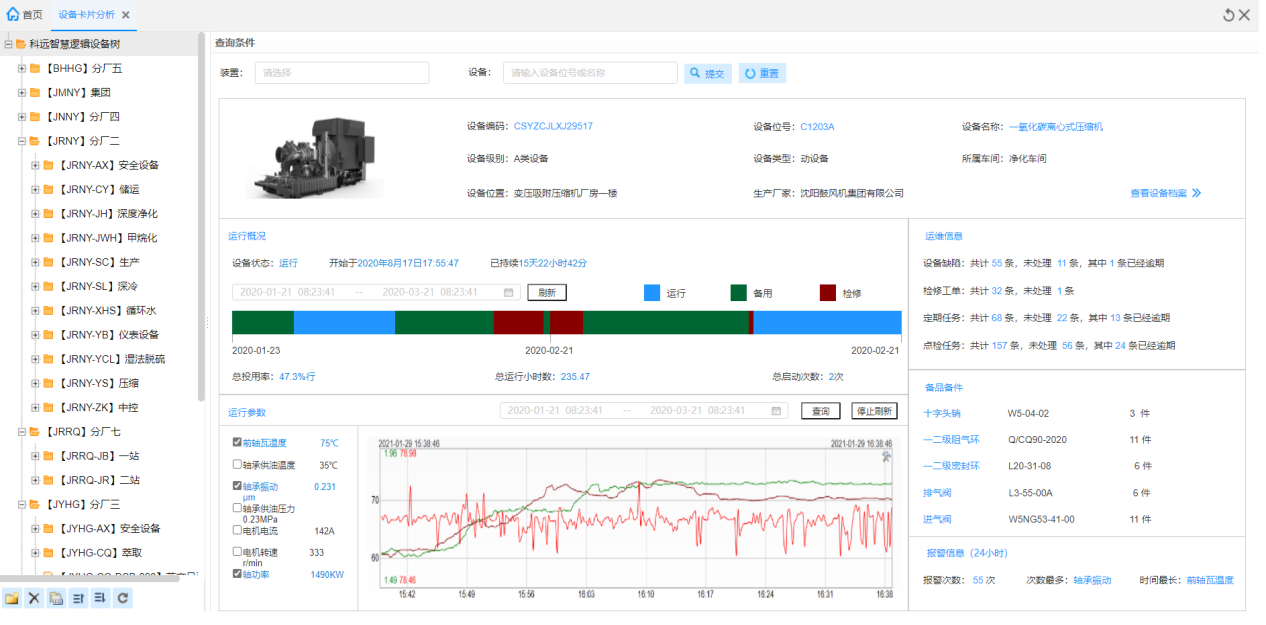Viewport: 1266px width, 625px height.
Task: Click the move down icon in tree toolbar
Action: click(100, 598)
